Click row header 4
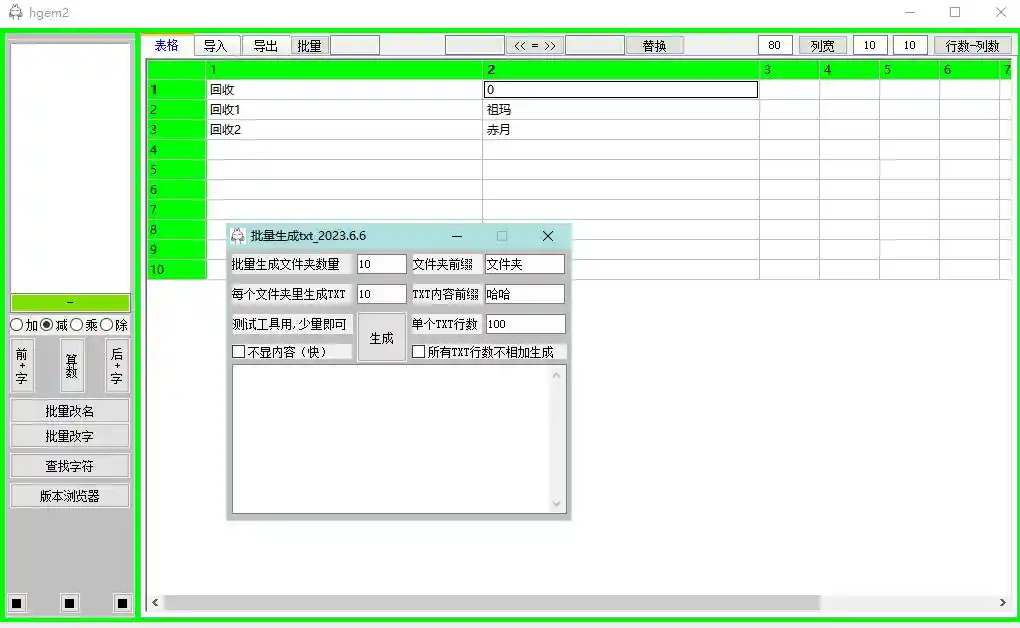 coord(177,150)
